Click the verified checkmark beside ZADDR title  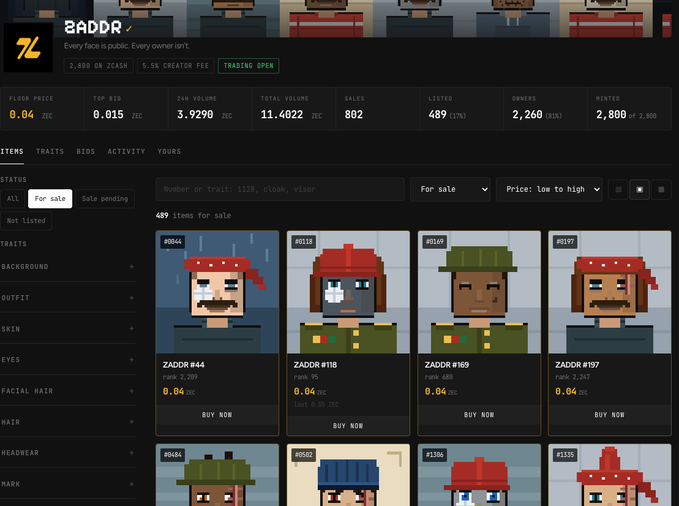point(129,29)
